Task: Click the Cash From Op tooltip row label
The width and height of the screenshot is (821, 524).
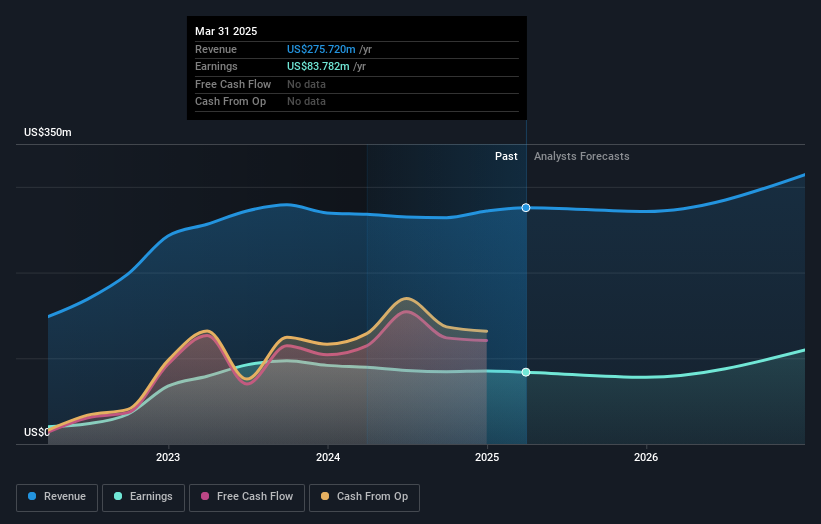Action: click(230, 102)
